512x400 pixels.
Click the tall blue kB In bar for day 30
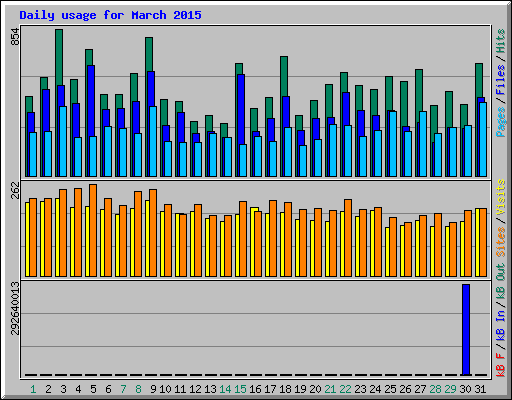[x=466, y=330]
